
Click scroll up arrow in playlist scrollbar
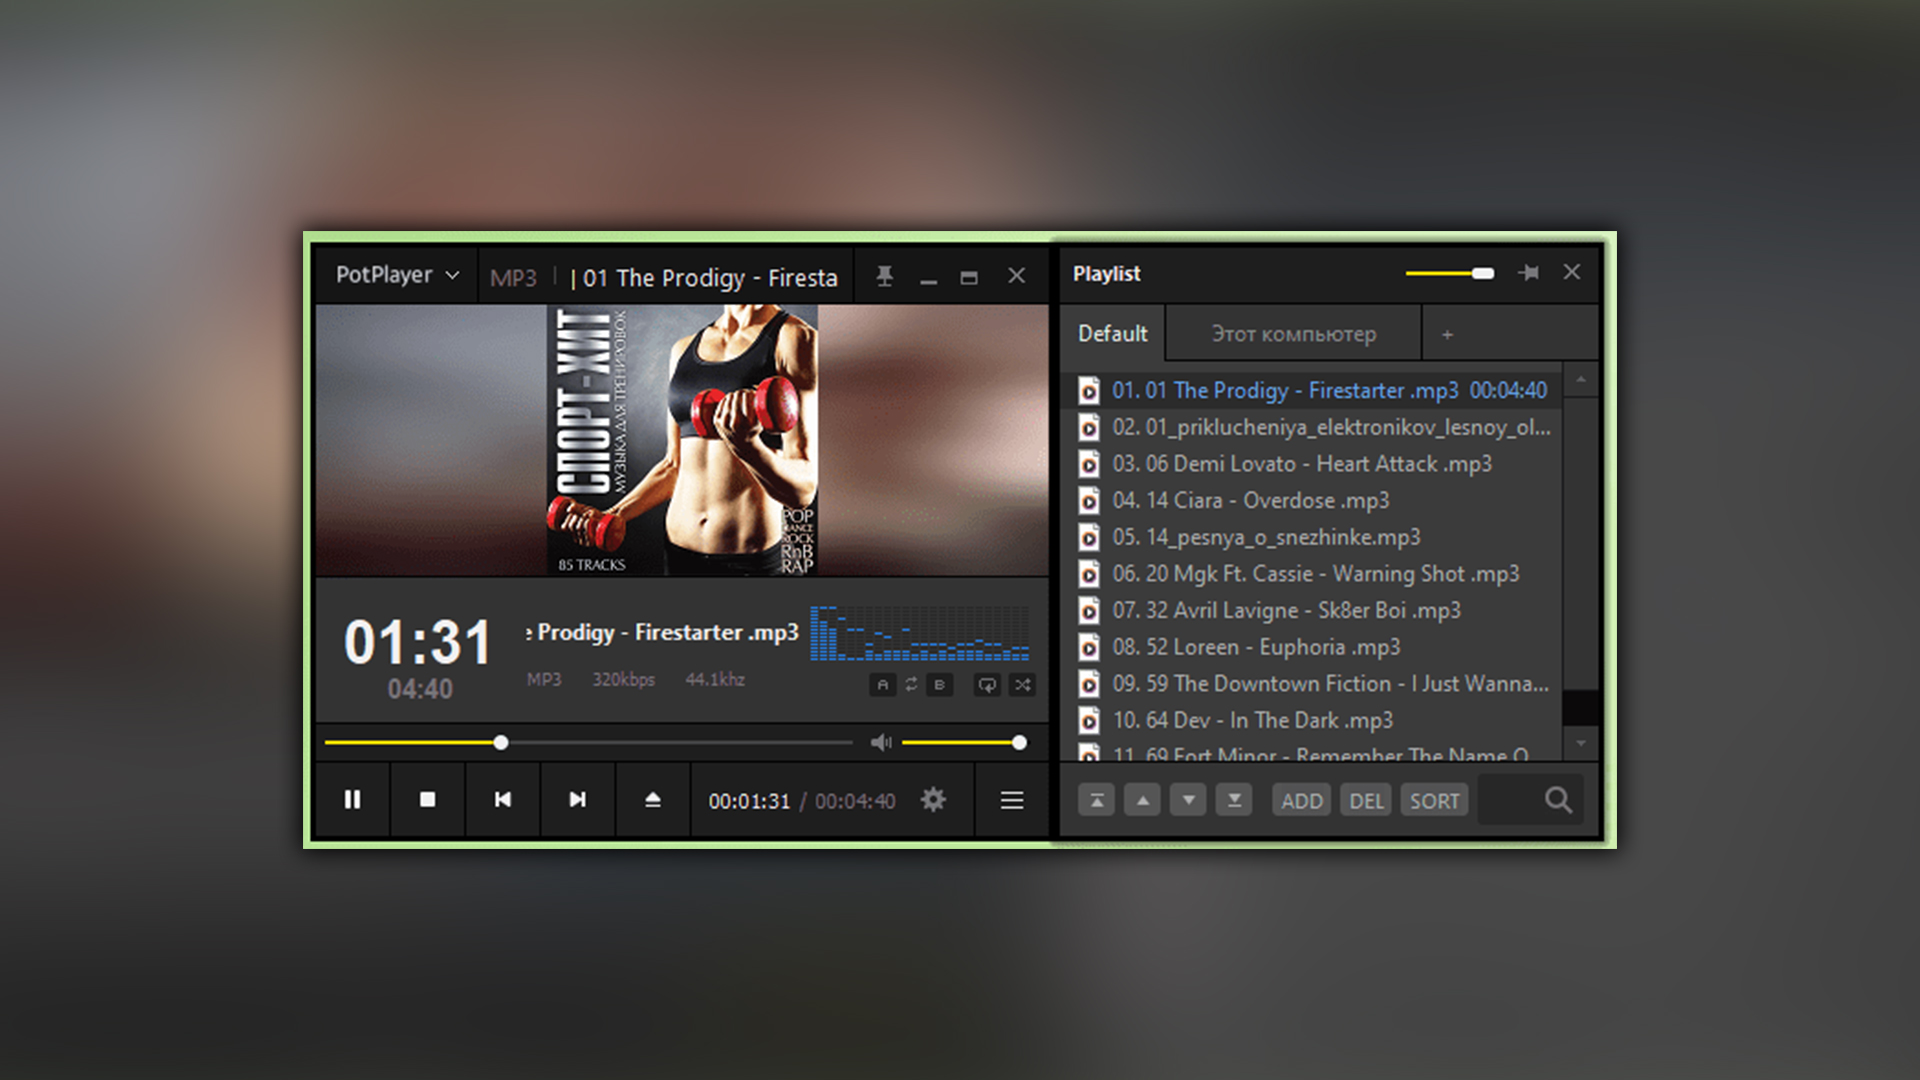(x=1581, y=380)
